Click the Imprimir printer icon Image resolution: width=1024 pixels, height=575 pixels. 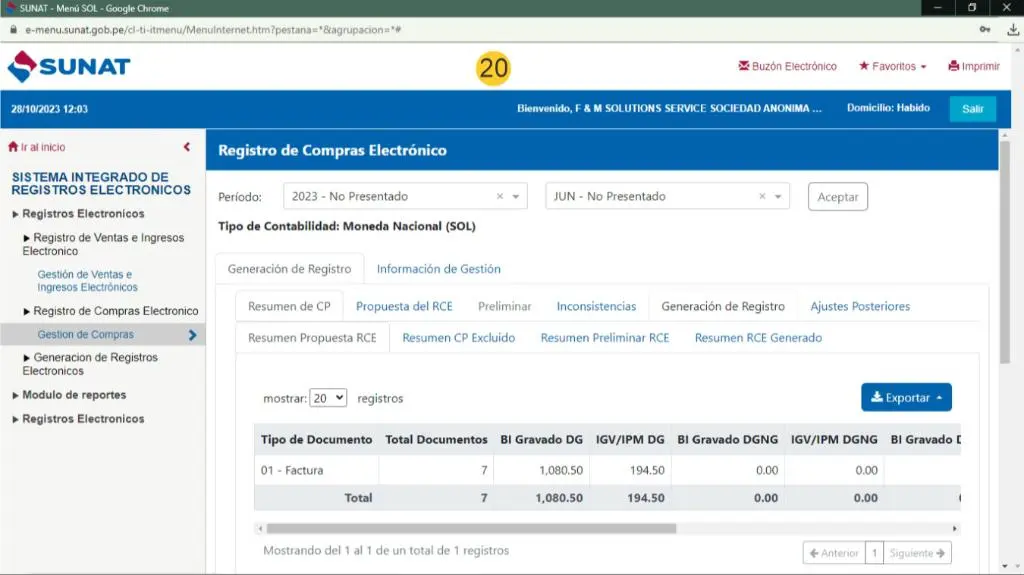point(954,67)
